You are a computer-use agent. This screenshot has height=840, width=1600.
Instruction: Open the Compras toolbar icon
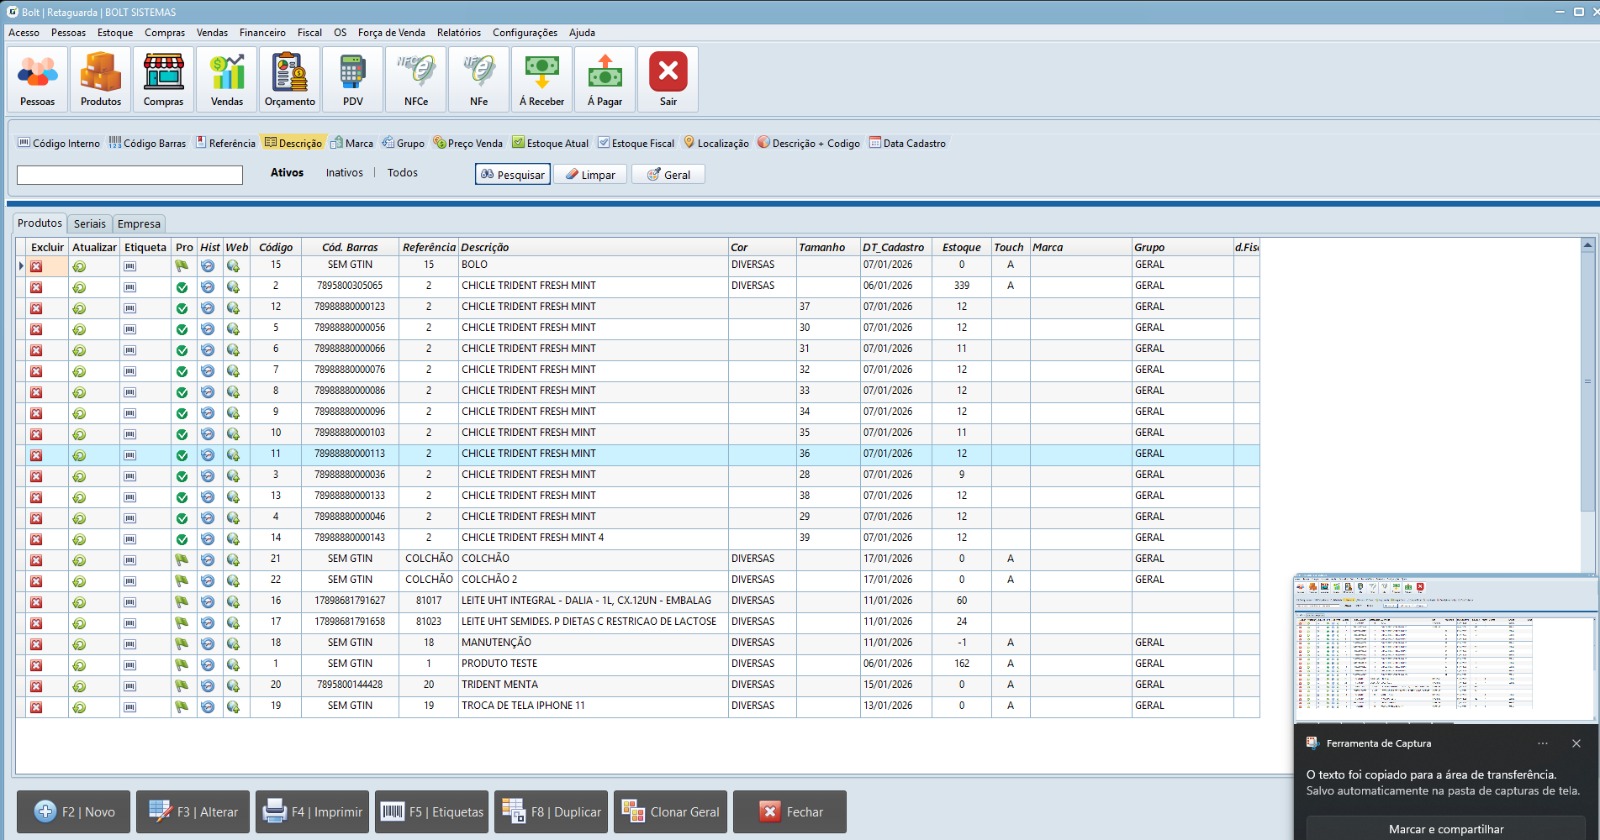164,79
